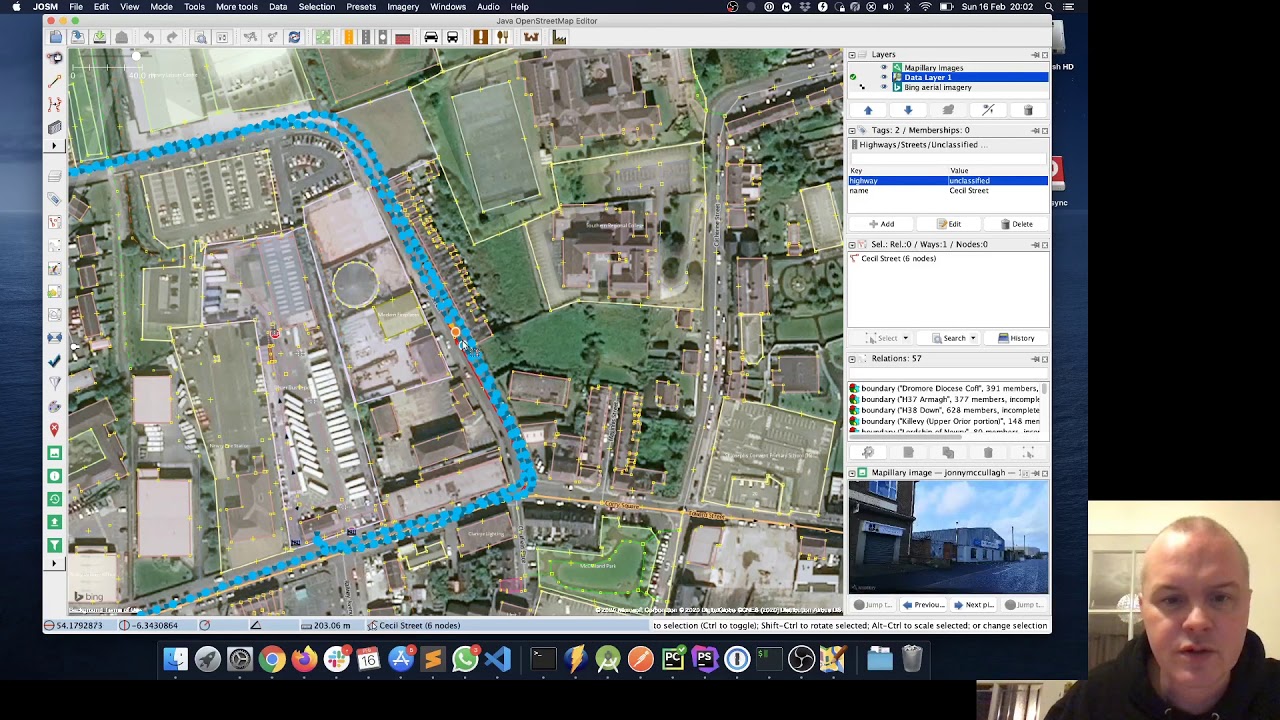Click the Undo arrow in toolbar
Viewport: 1280px width, 720px height.
pos(149,38)
